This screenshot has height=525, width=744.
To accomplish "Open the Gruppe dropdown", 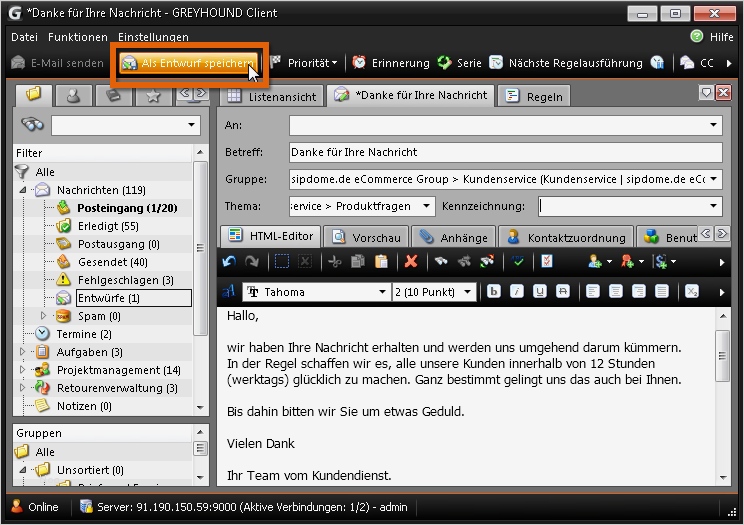I will coord(714,179).
